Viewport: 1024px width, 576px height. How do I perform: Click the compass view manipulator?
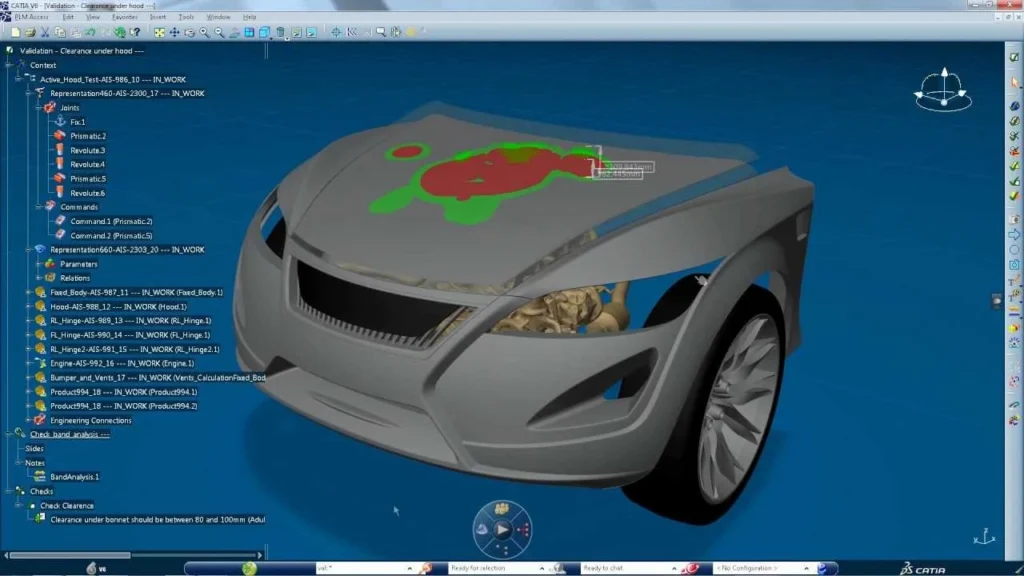943,89
